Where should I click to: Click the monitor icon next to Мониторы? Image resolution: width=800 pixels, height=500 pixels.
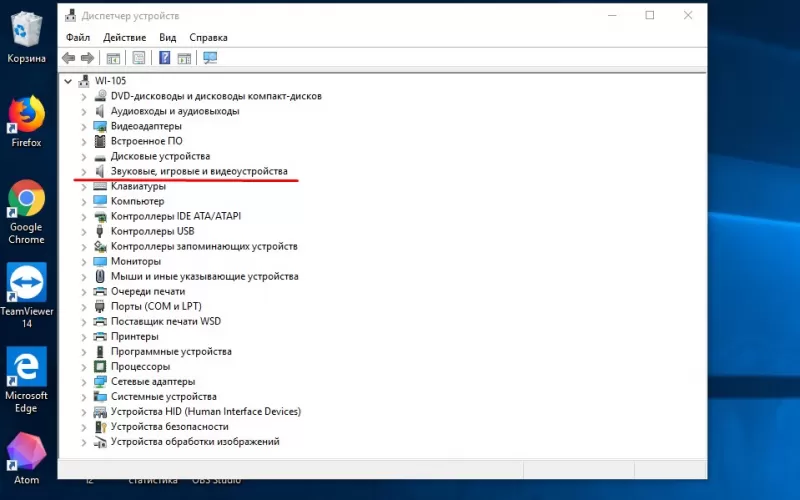pyautogui.click(x=100, y=261)
